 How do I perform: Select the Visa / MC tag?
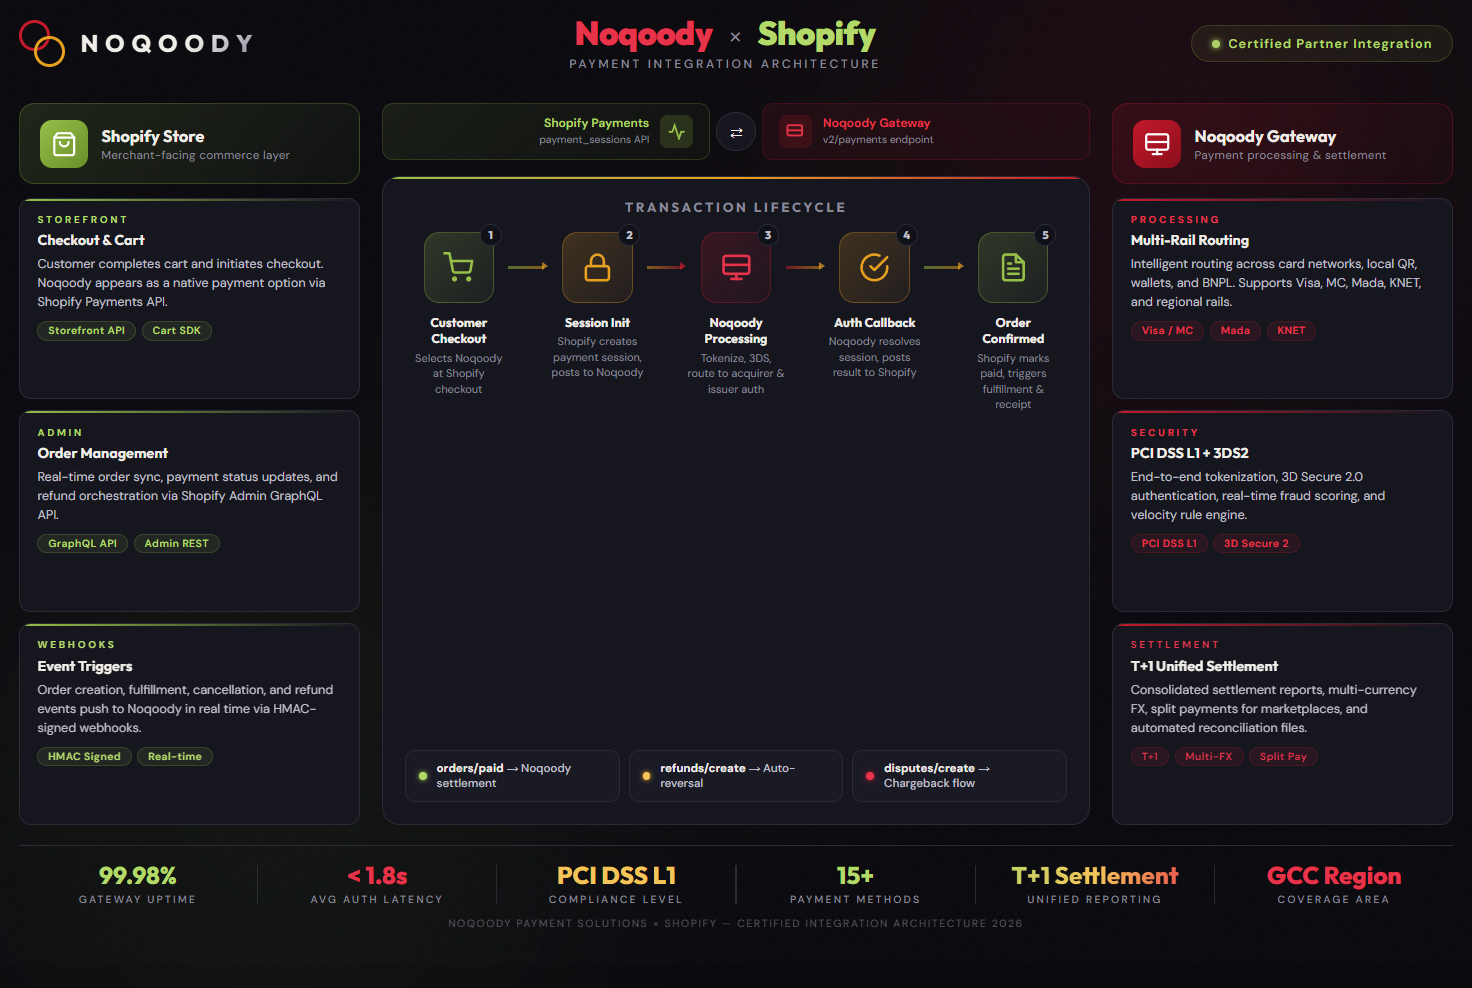[x=1167, y=331]
